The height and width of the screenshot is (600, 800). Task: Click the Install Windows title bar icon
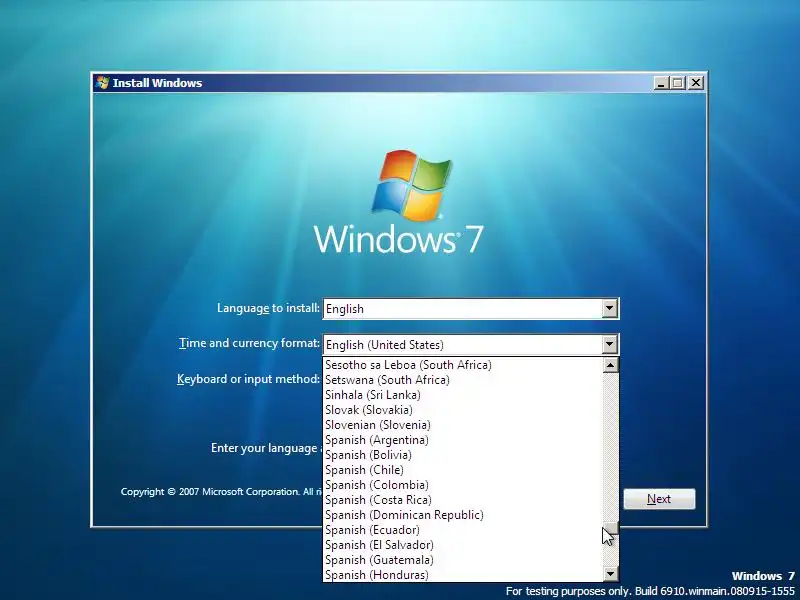(x=103, y=83)
